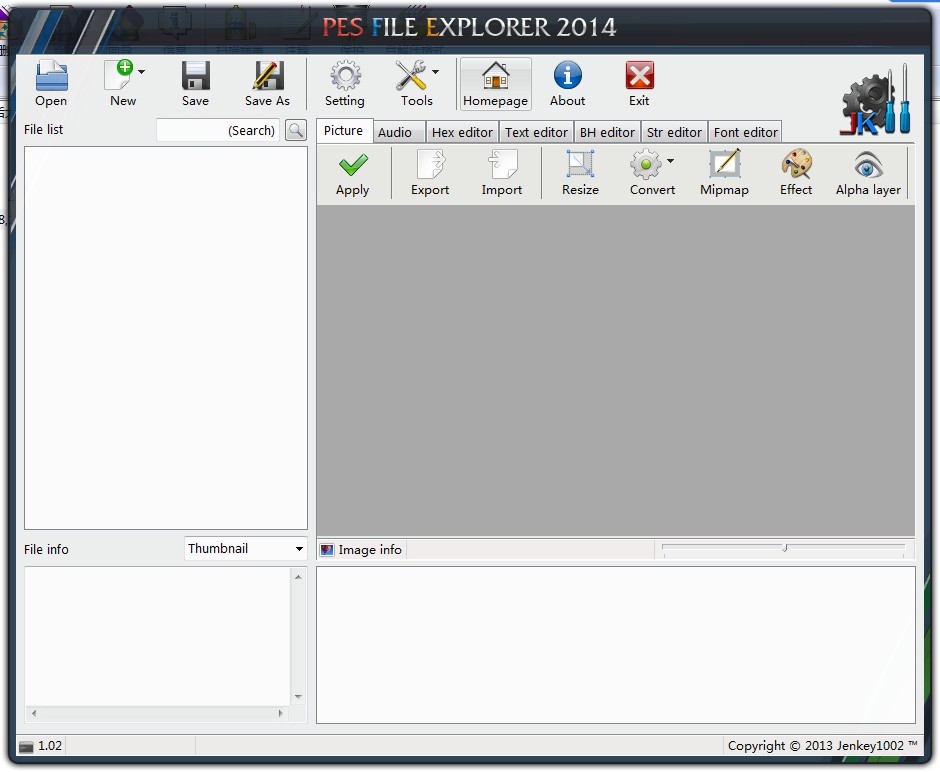Click the down arrow of File info scrollbar
The width and height of the screenshot is (940, 772).
click(298, 696)
